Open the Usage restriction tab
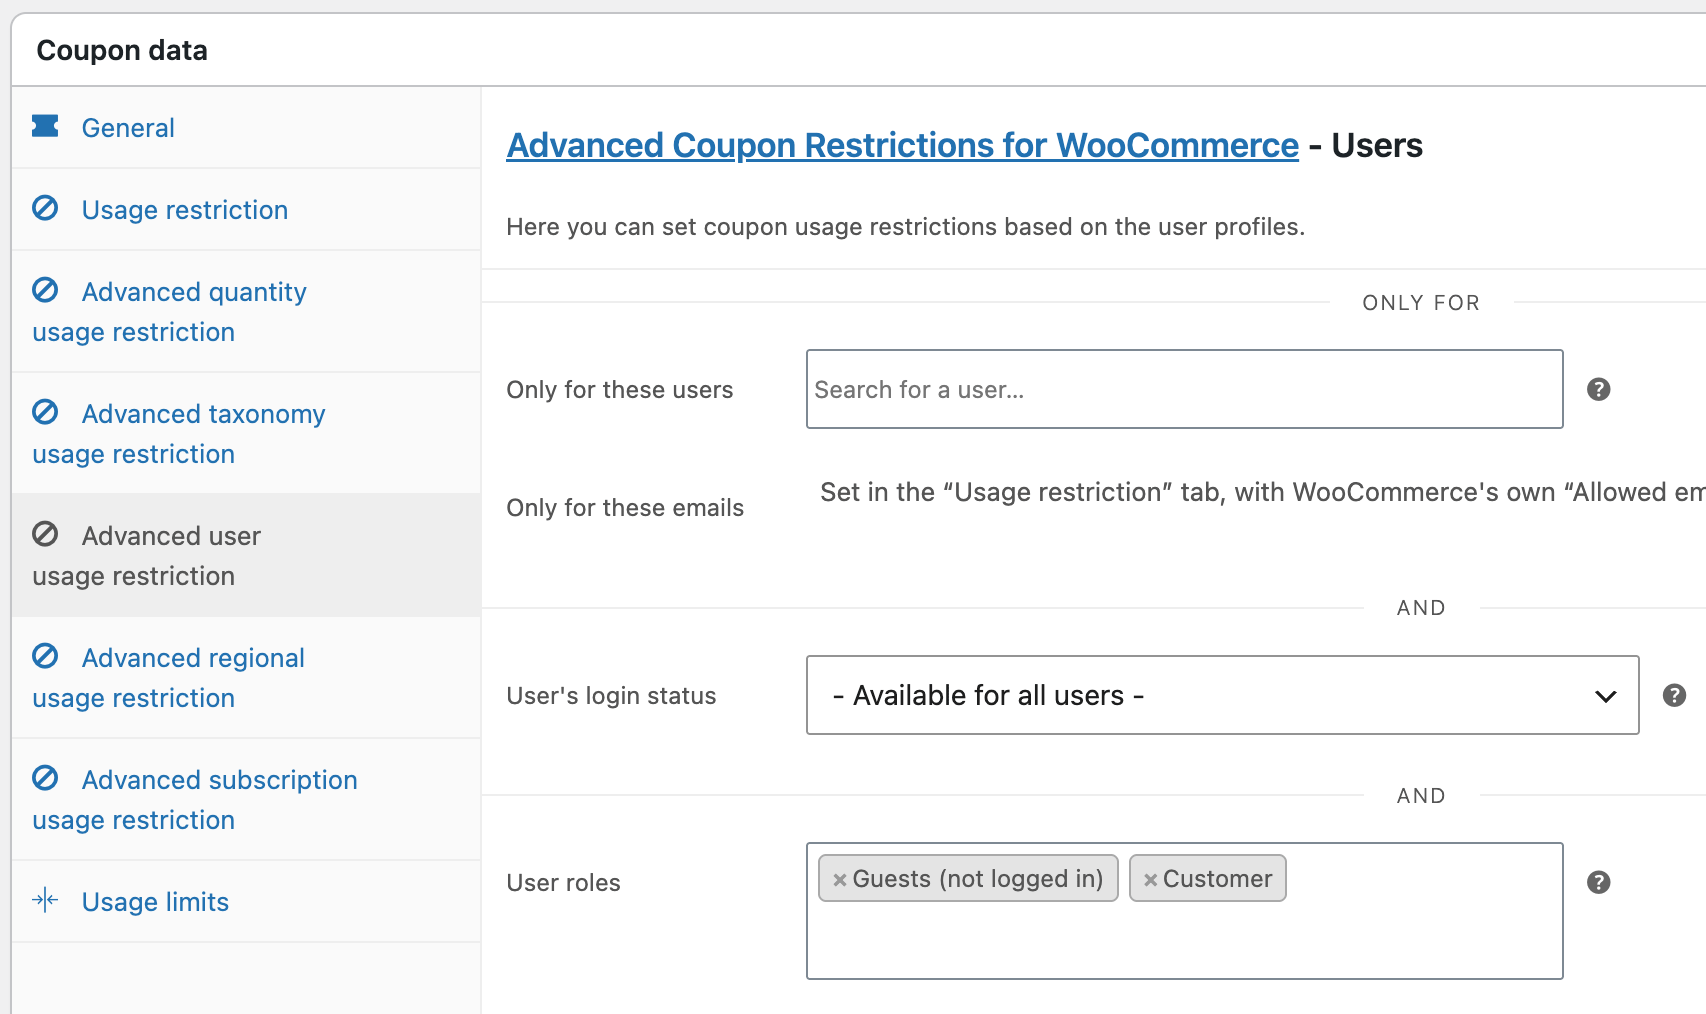 pyautogui.click(x=246, y=210)
